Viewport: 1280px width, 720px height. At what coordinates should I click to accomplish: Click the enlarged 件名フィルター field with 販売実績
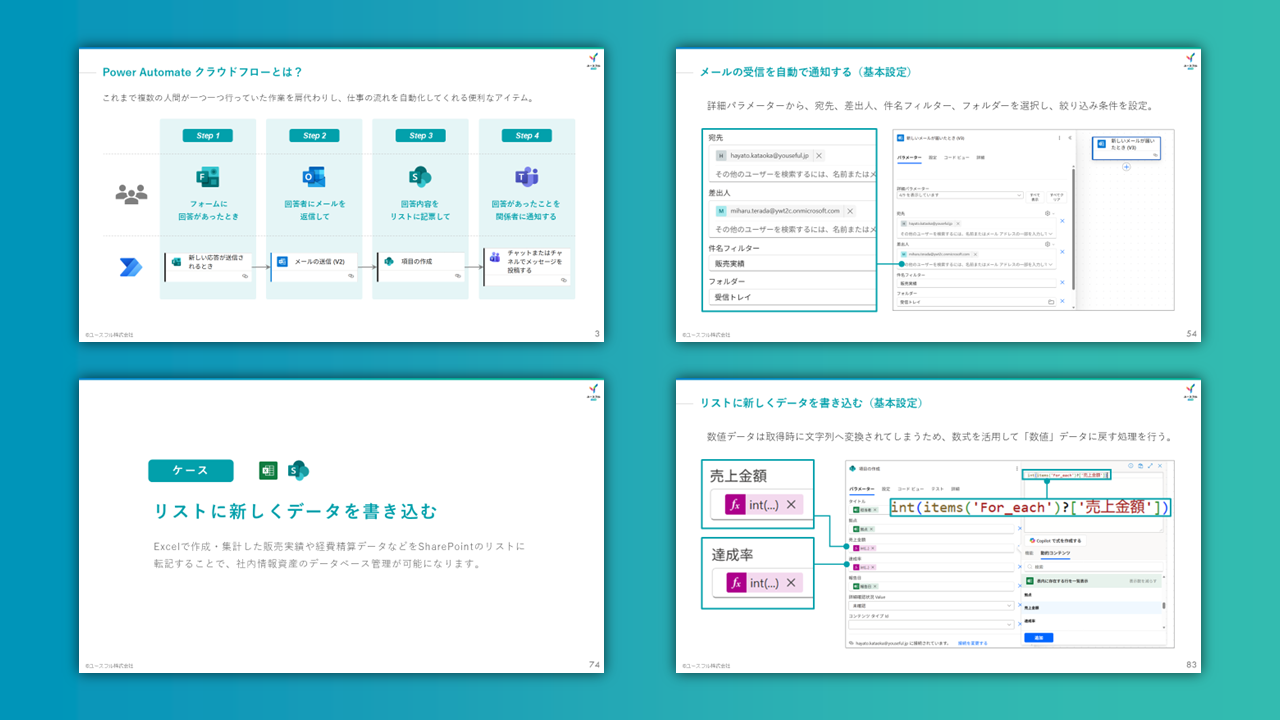pyautogui.click(x=790, y=263)
